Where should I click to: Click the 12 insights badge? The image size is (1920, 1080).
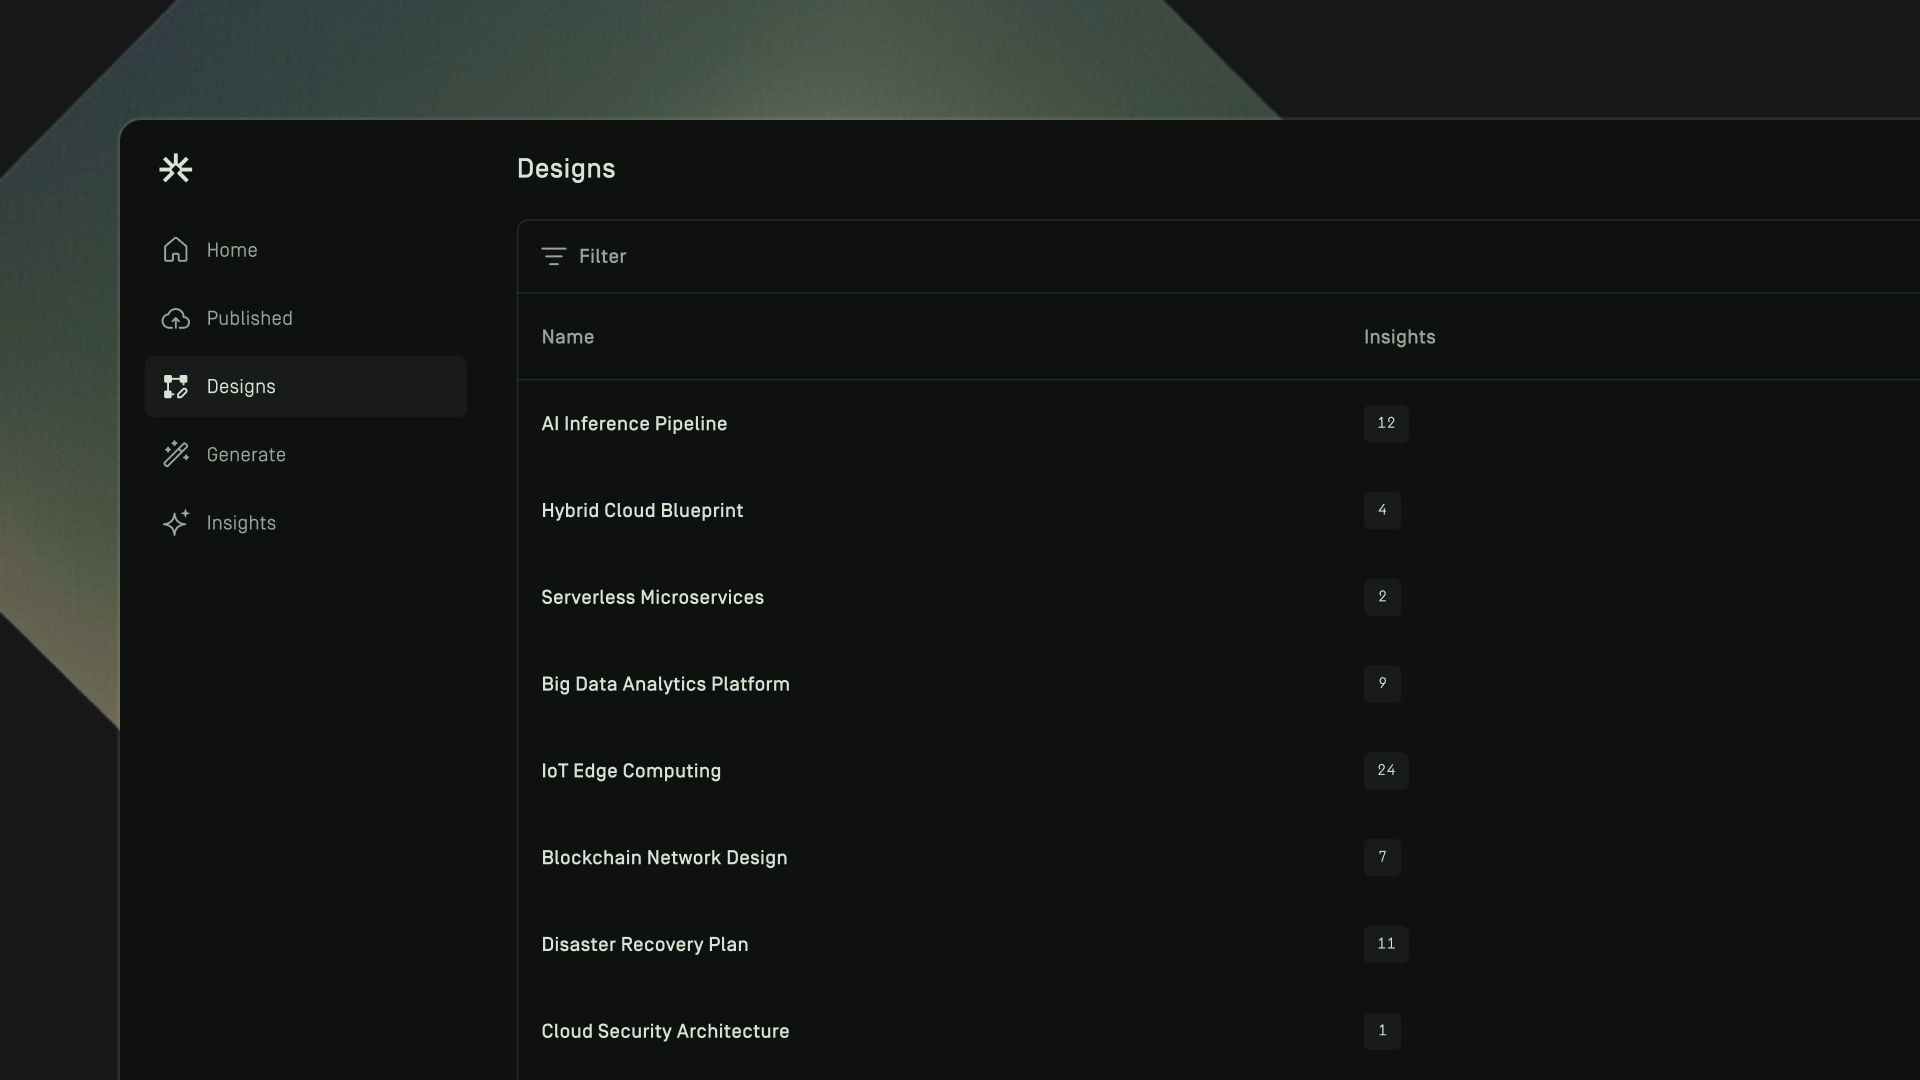click(1385, 424)
